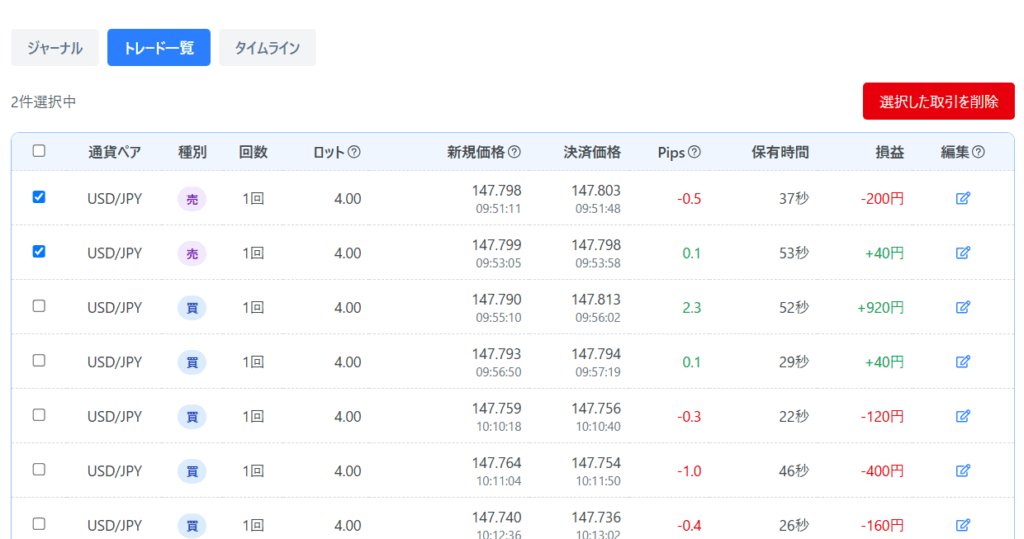The width and height of the screenshot is (1024, 539).
Task: Show help tooltip for 新規価格 column
Action: [514, 152]
